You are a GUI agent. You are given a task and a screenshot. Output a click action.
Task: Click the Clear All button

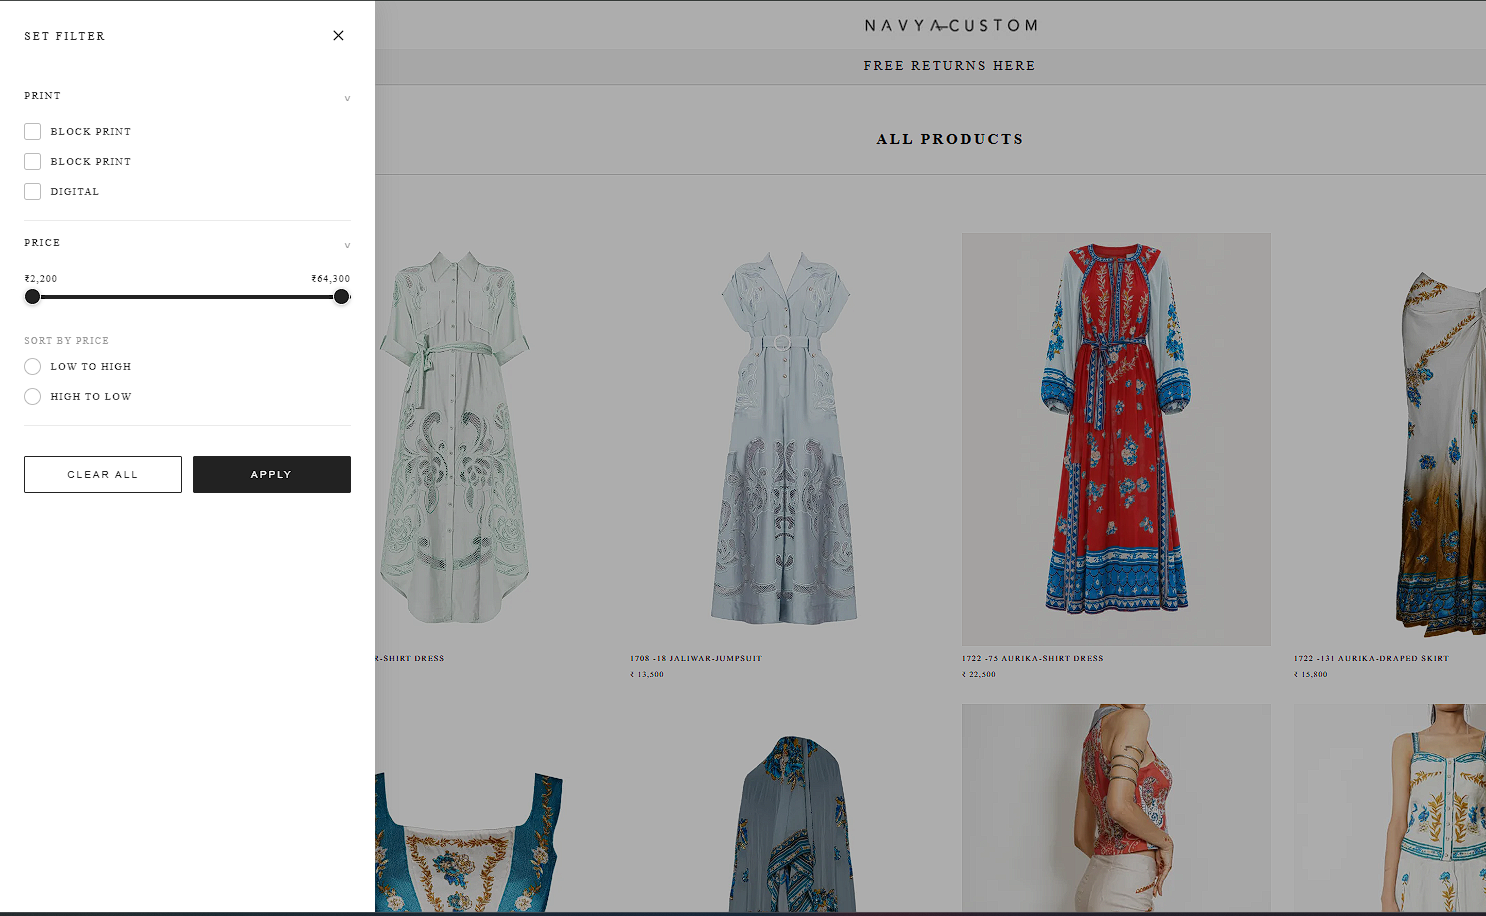point(103,475)
